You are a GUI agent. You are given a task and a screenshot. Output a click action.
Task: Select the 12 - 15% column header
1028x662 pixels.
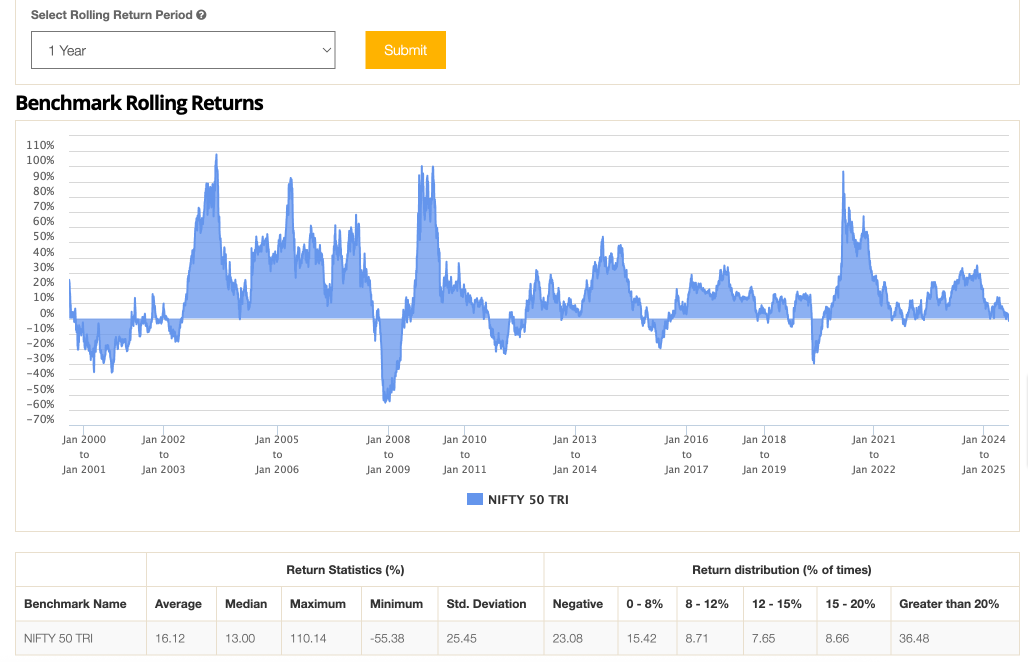coord(776,604)
